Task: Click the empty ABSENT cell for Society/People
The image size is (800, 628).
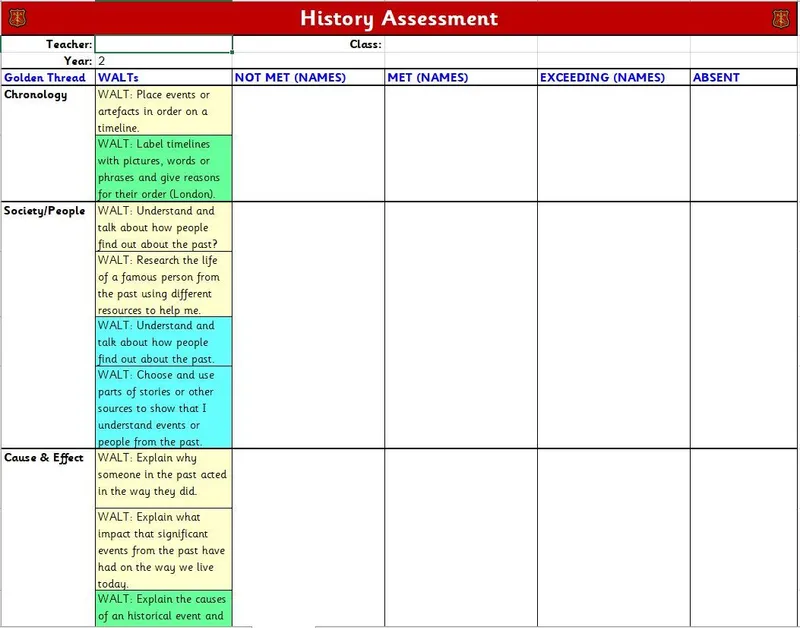Action: 744,325
